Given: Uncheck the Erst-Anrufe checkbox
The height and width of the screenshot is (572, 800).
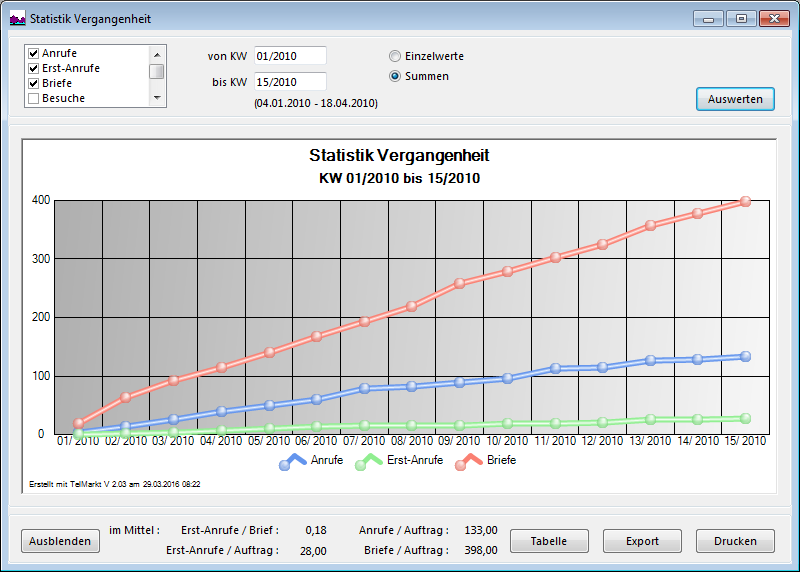Looking at the screenshot, I should pyautogui.click(x=34, y=68).
